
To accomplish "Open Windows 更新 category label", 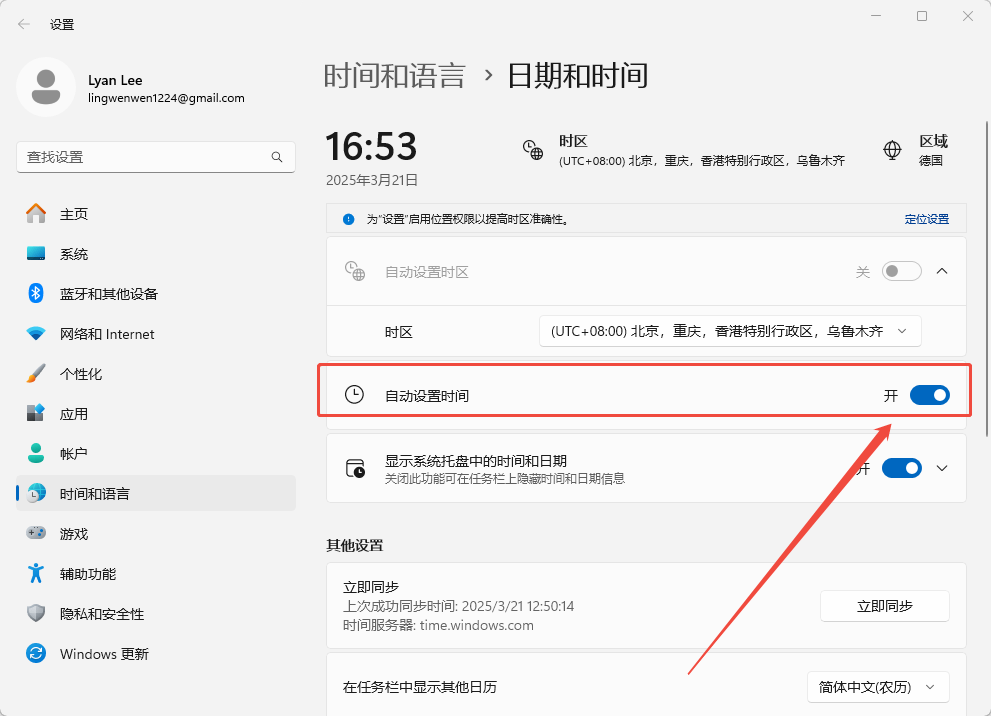I will point(104,653).
